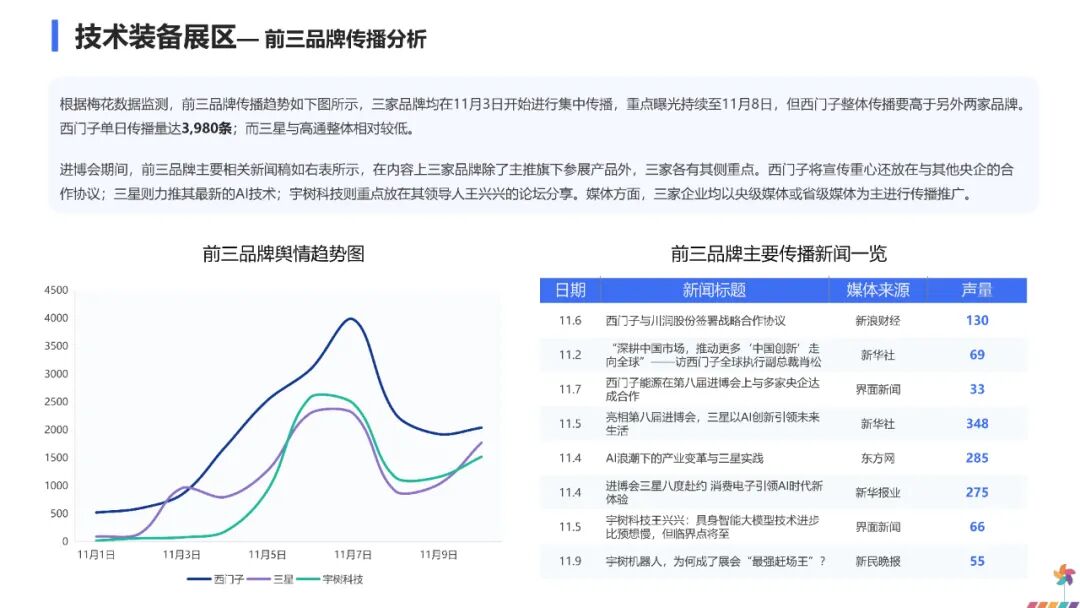Image resolution: width=1080 pixels, height=608 pixels.
Task: Click the slide title 技术装备展区
Action: click(156, 37)
